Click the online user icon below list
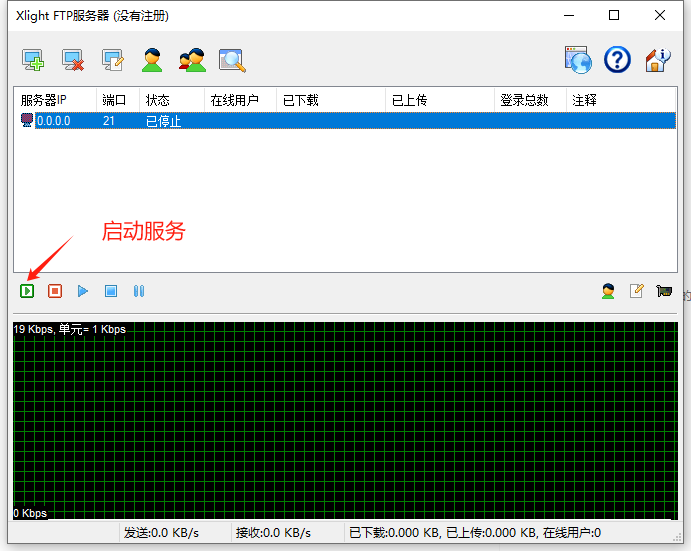Screen dimensions: 691x551 click(x=608, y=291)
